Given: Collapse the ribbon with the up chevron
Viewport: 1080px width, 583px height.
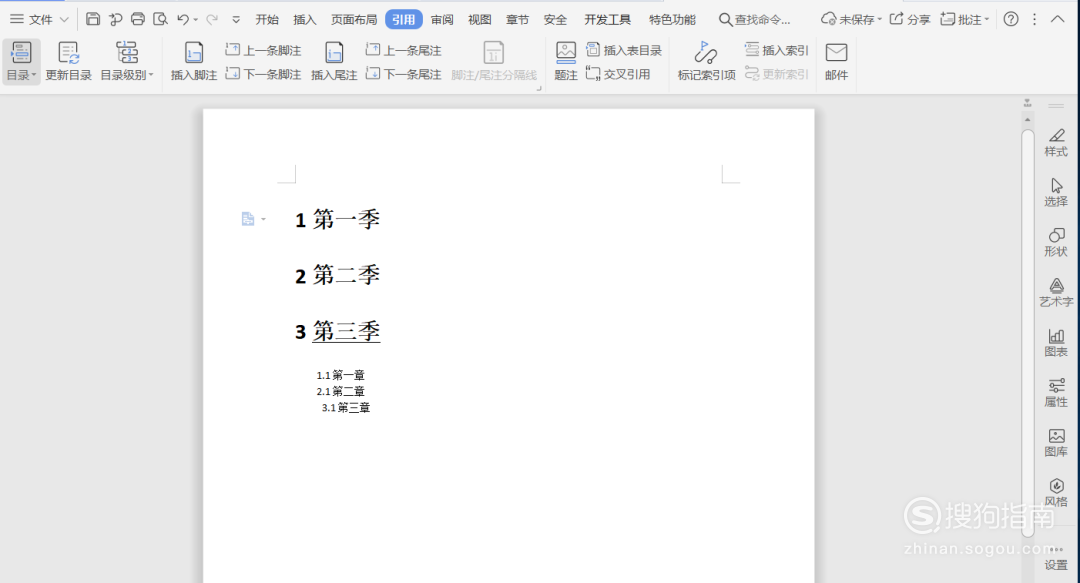Looking at the screenshot, I should tap(1058, 19).
